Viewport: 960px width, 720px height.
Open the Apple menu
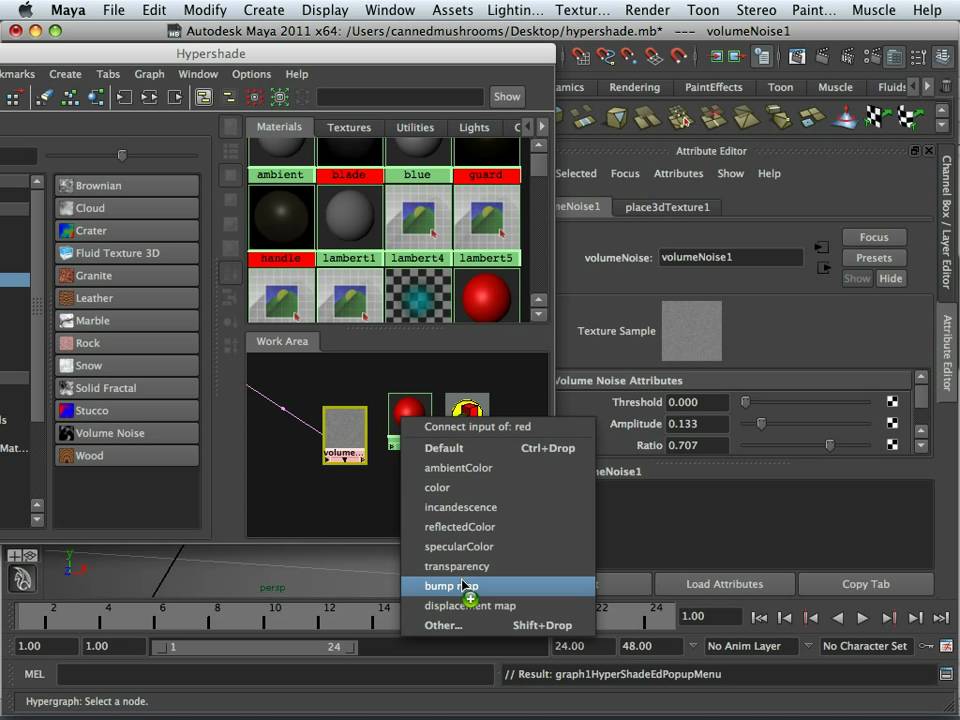coord(26,10)
